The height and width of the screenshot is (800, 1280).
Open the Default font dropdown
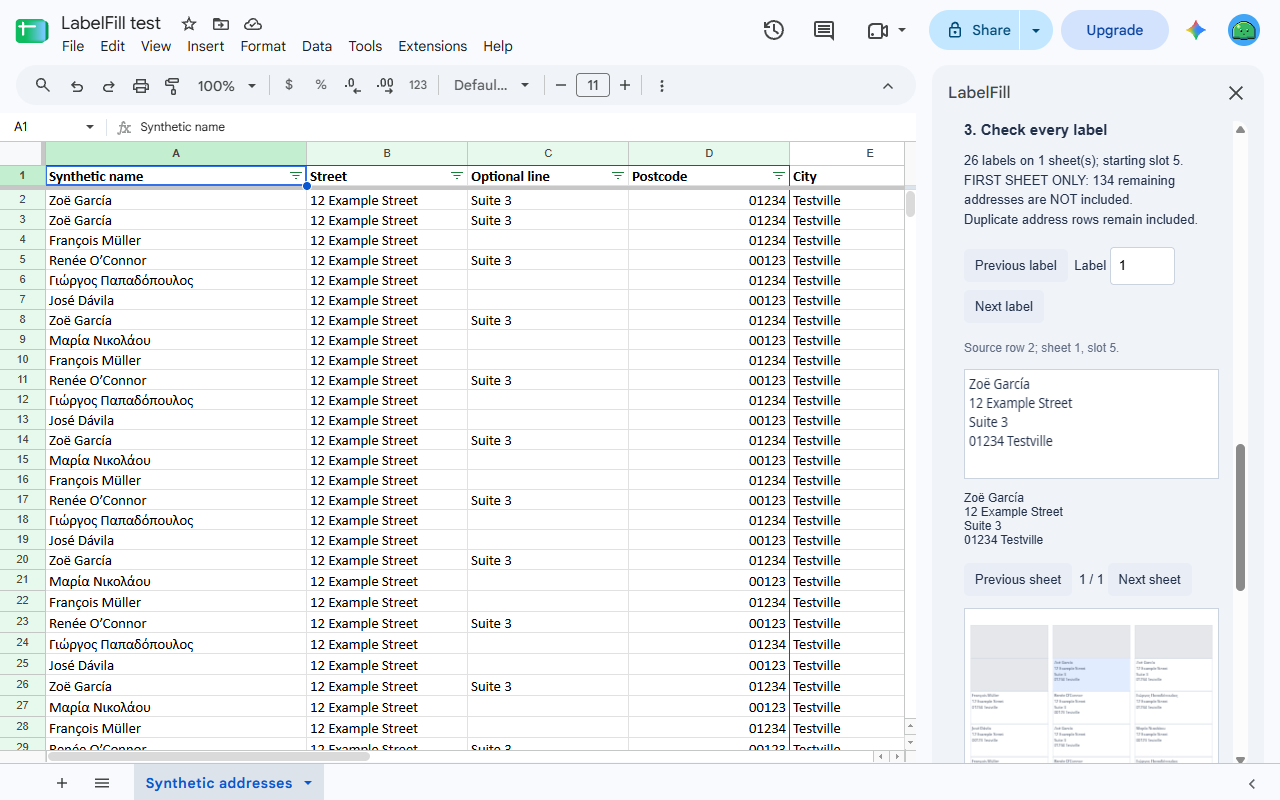click(x=491, y=86)
